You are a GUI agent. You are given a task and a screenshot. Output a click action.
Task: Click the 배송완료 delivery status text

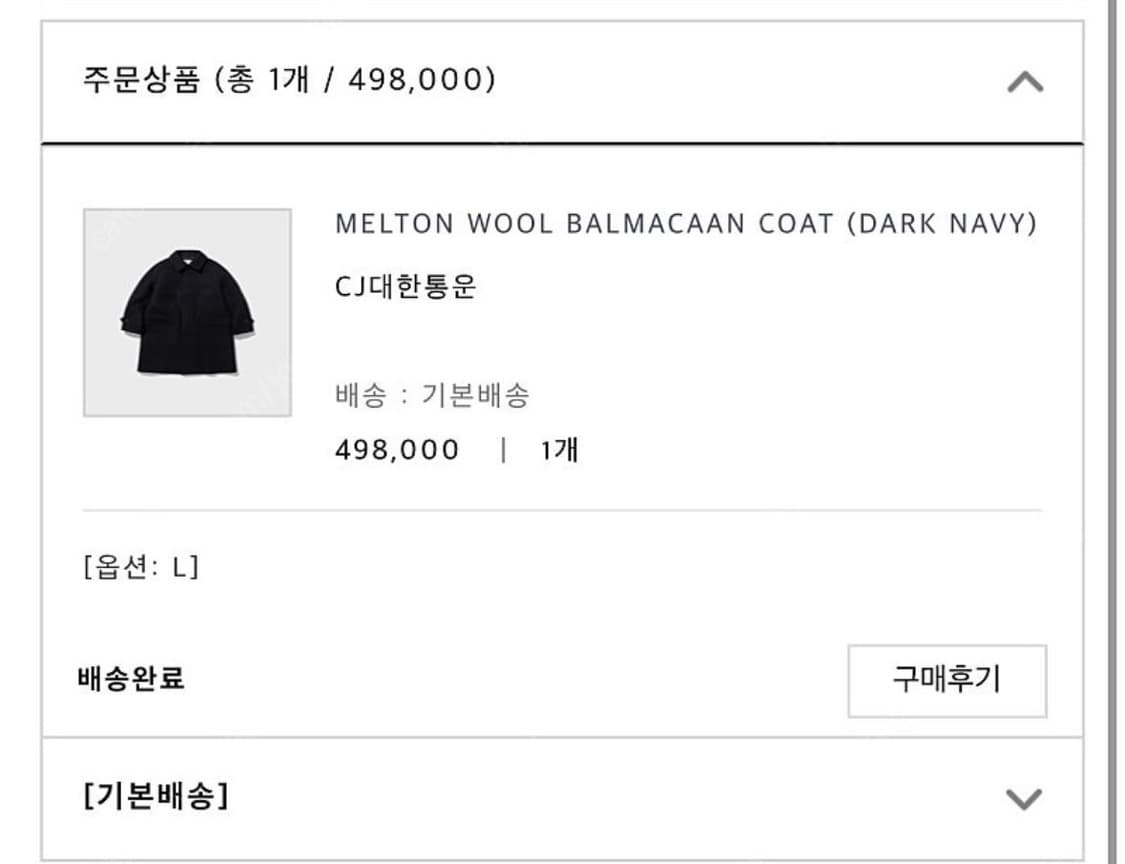tap(131, 680)
